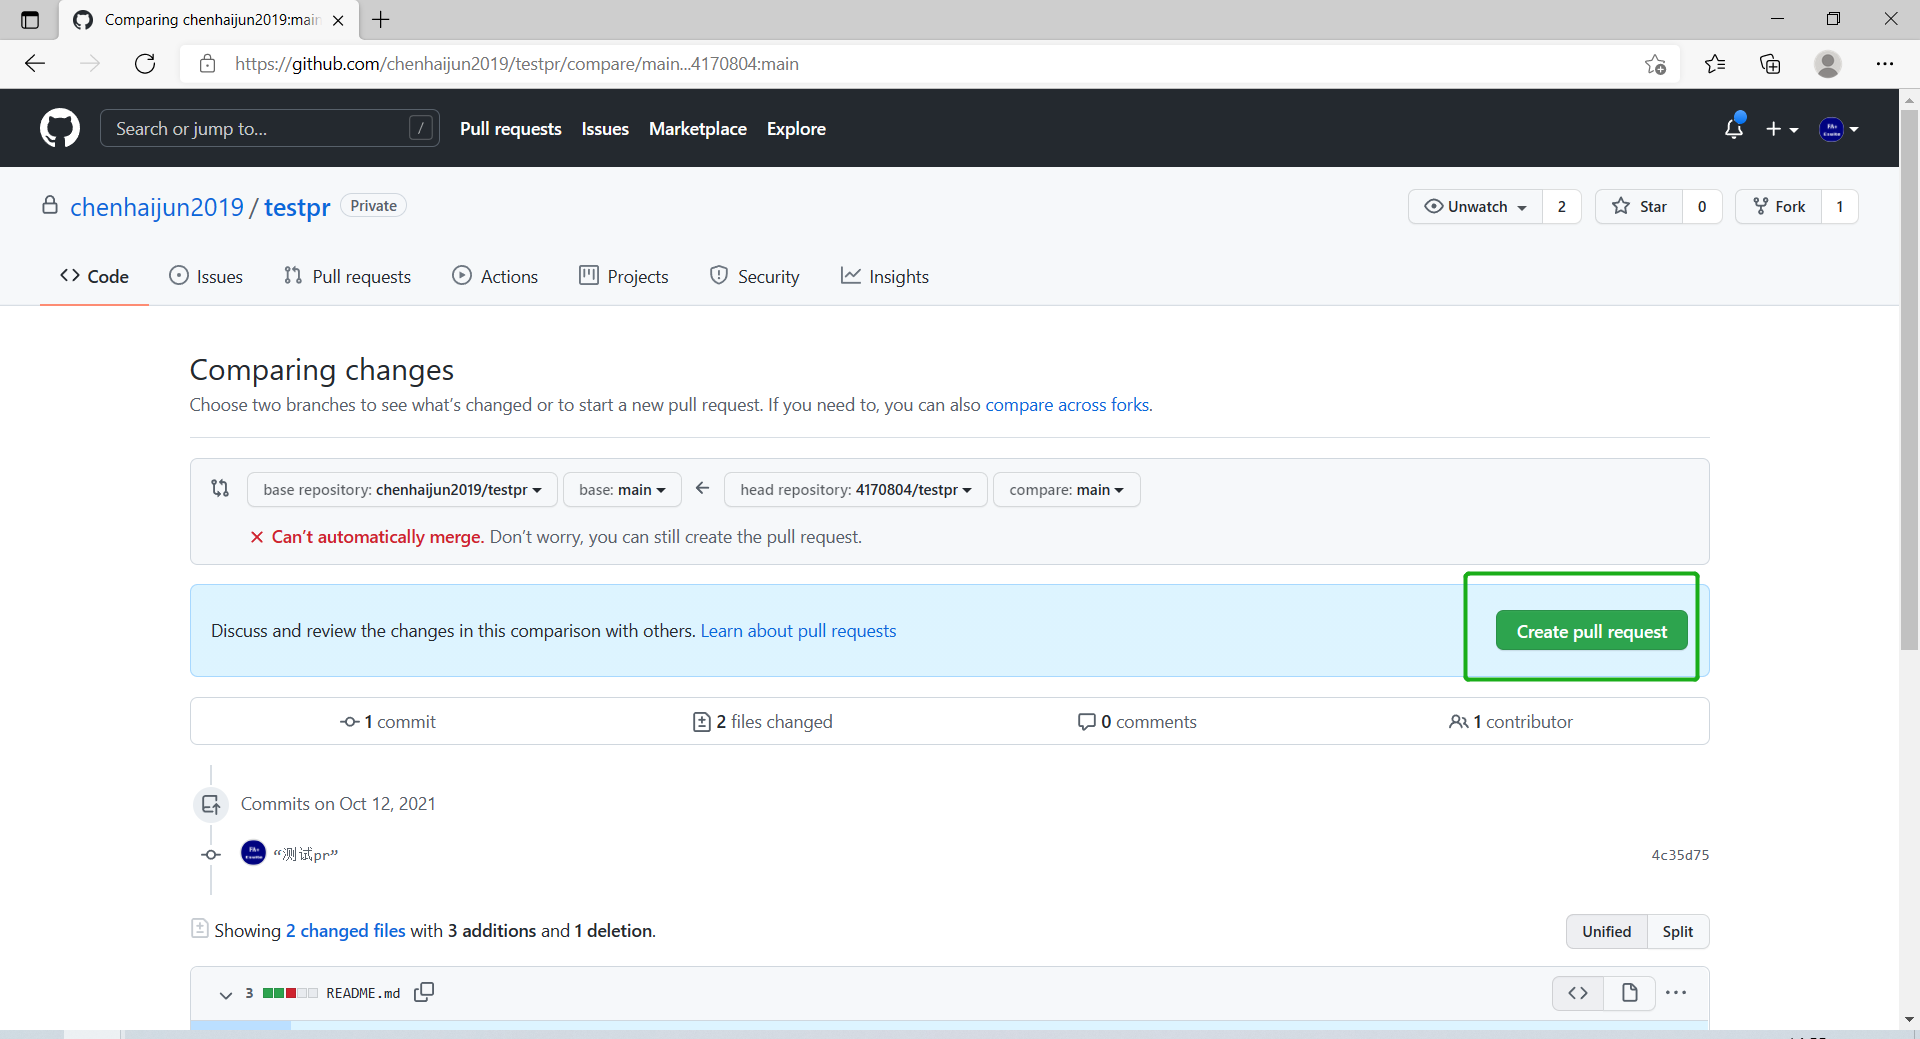
Task: Collapse the README.md diff chevron
Action: [226, 994]
